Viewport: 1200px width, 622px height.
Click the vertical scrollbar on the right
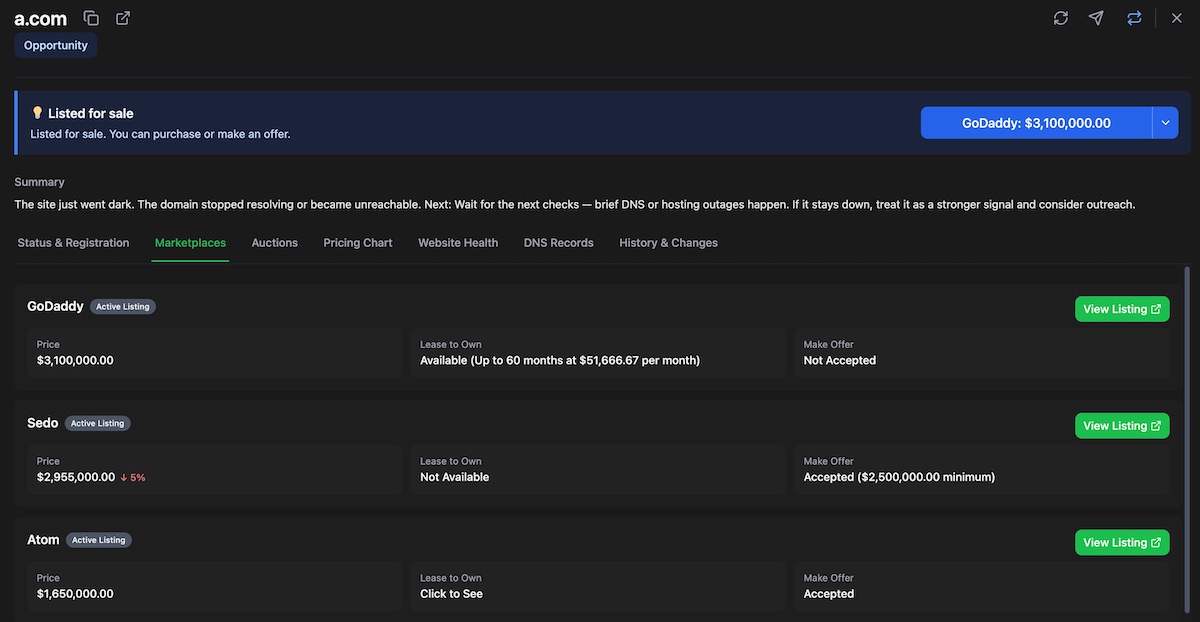click(x=1187, y=440)
